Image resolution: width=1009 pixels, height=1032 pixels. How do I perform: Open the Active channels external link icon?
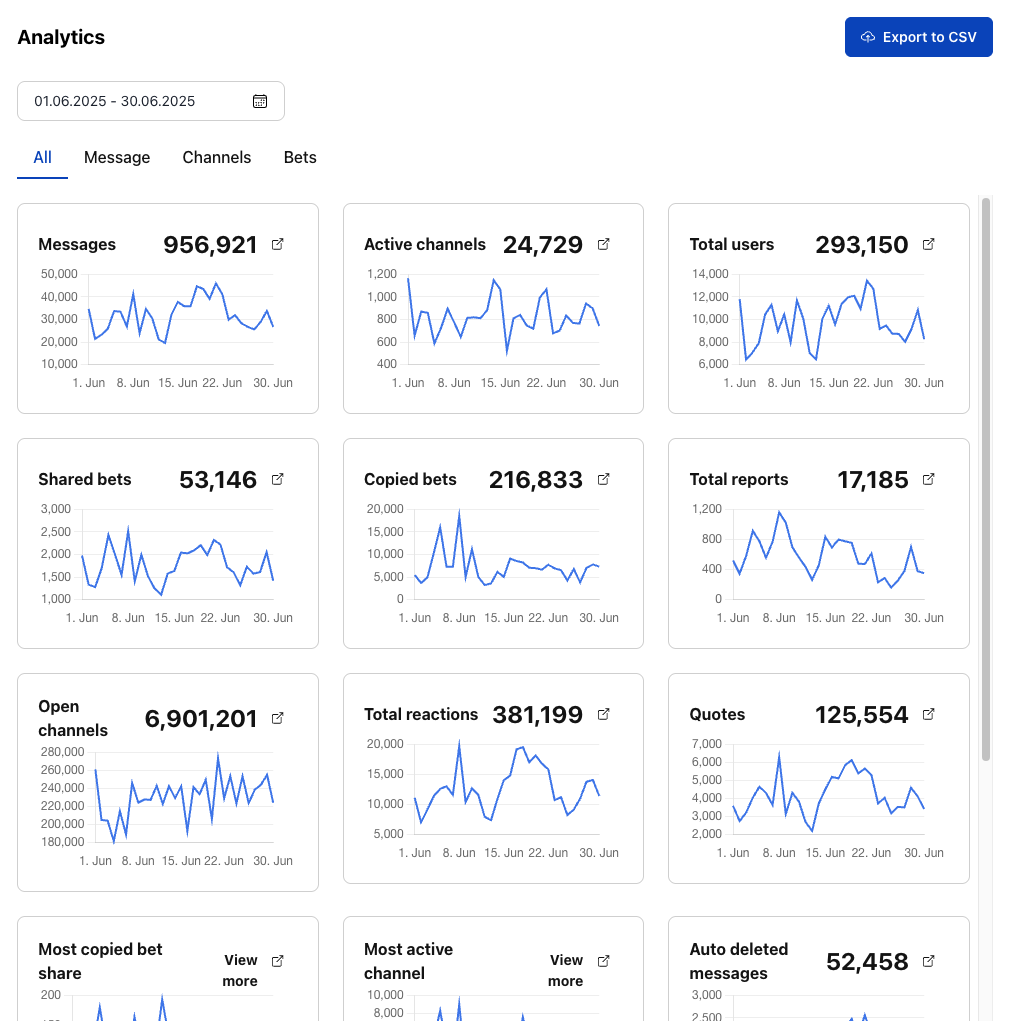tap(603, 243)
